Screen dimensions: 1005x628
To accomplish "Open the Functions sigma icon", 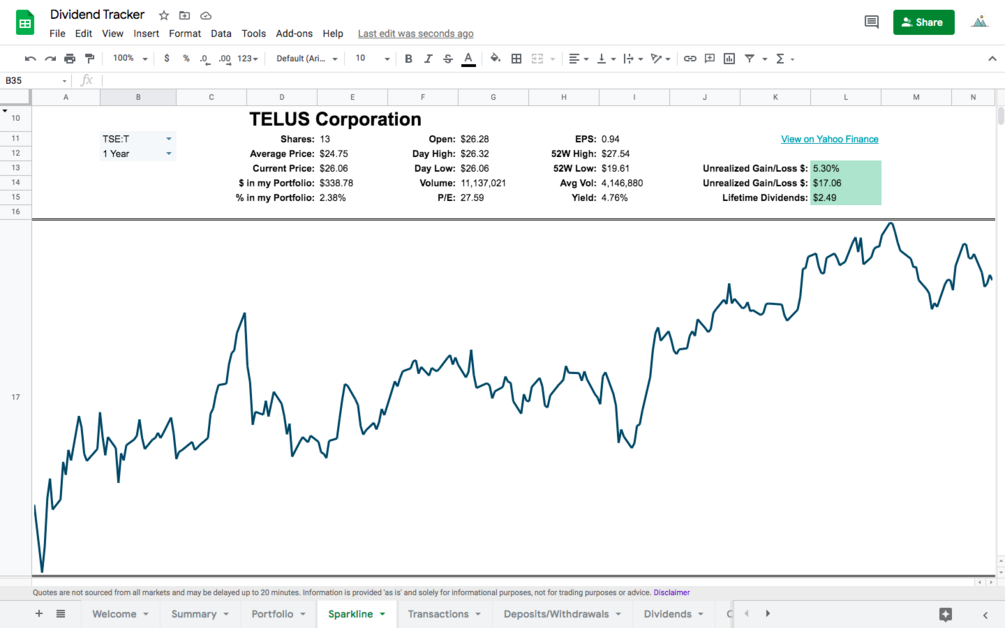I will tap(780, 58).
